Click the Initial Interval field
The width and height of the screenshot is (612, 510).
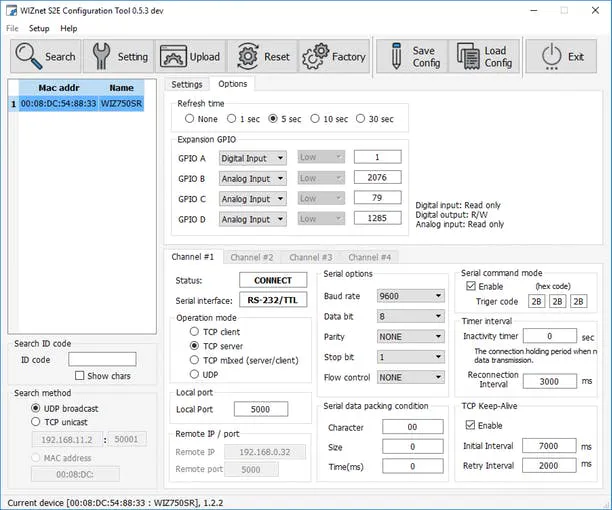[549, 446]
